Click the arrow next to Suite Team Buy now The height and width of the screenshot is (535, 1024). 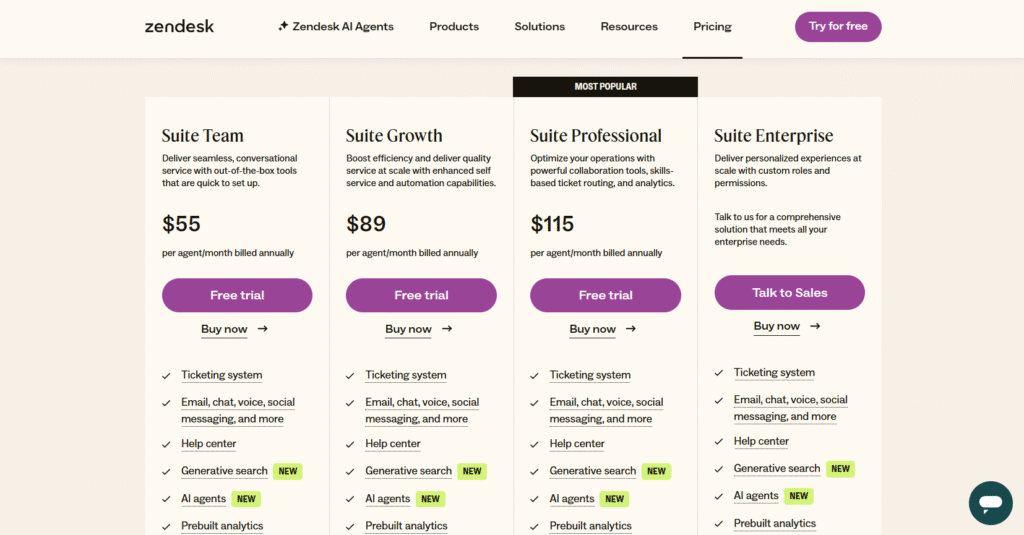click(263, 329)
